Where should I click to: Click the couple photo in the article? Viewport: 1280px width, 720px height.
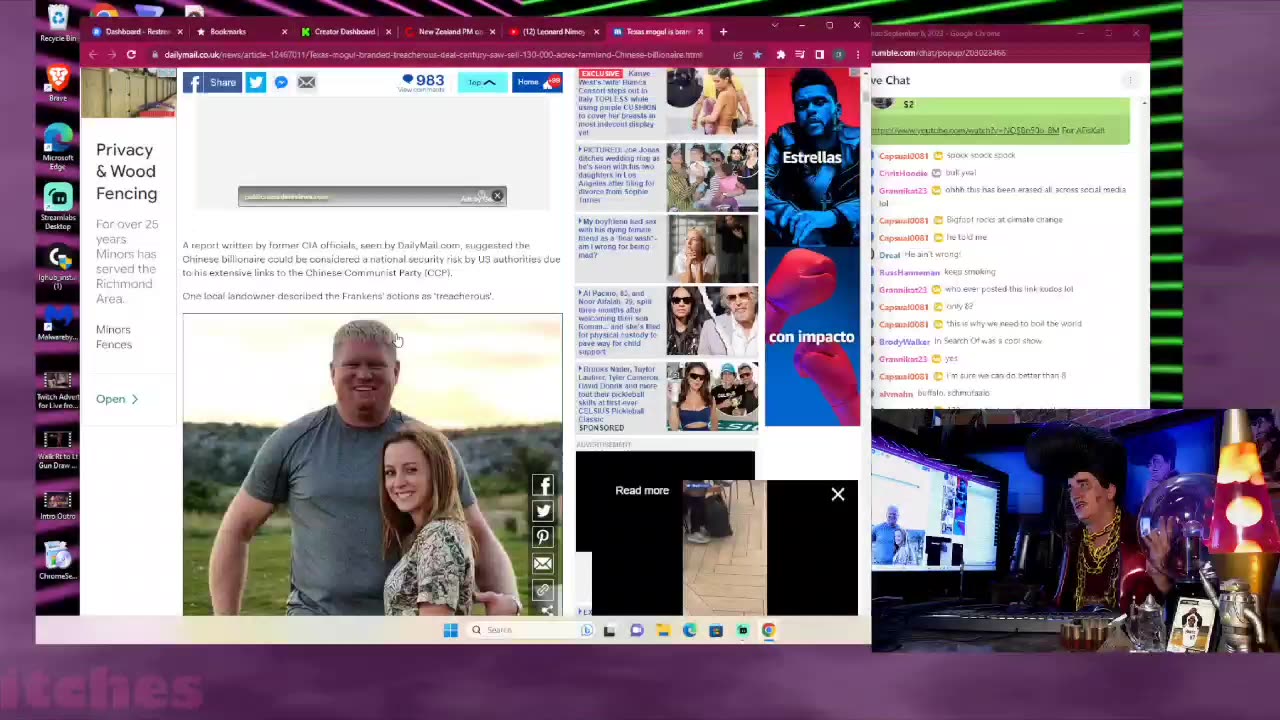[x=372, y=464]
